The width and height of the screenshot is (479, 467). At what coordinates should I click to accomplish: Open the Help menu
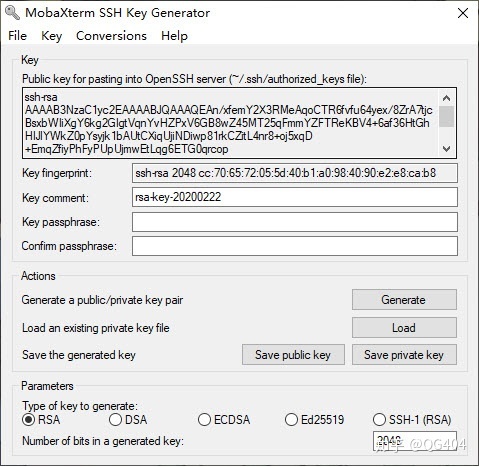tap(174, 36)
